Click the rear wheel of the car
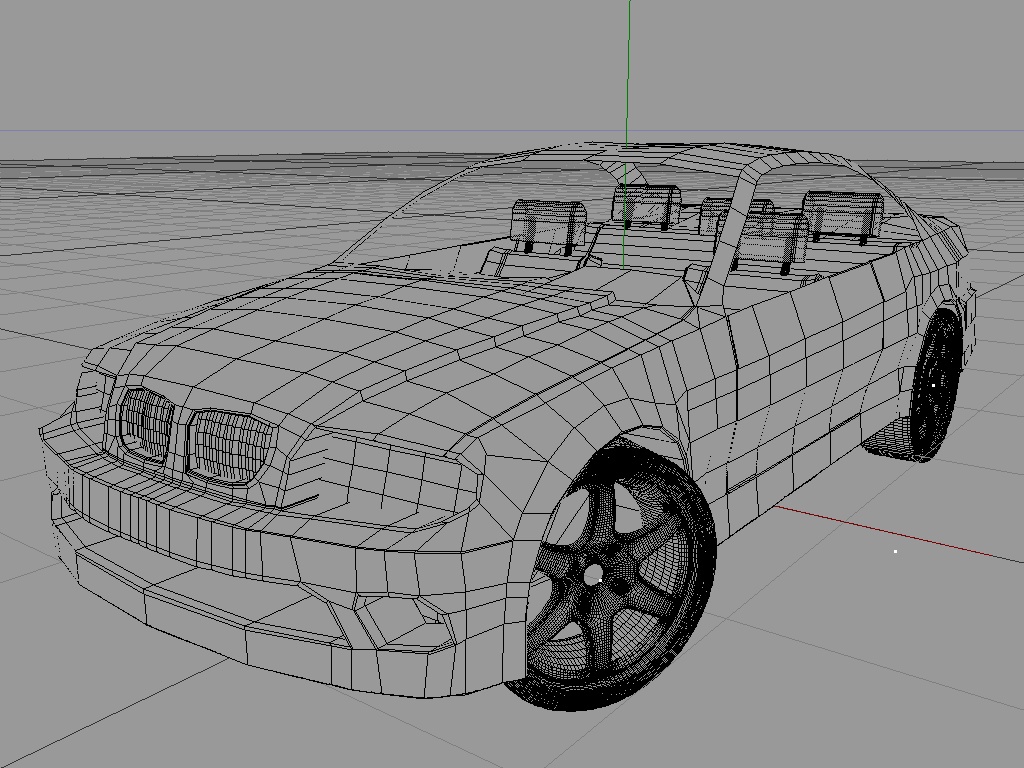 coord(935,386)
